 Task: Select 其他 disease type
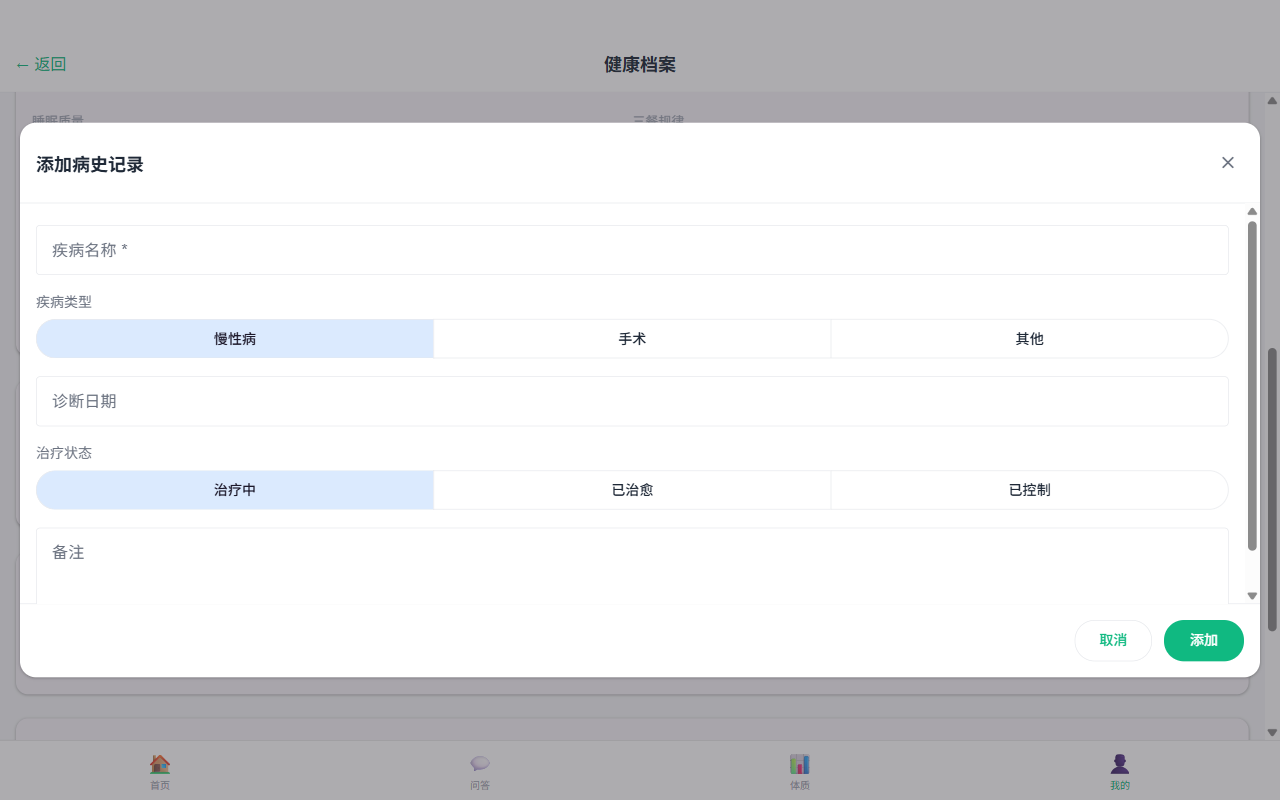tap(1029, 339)
